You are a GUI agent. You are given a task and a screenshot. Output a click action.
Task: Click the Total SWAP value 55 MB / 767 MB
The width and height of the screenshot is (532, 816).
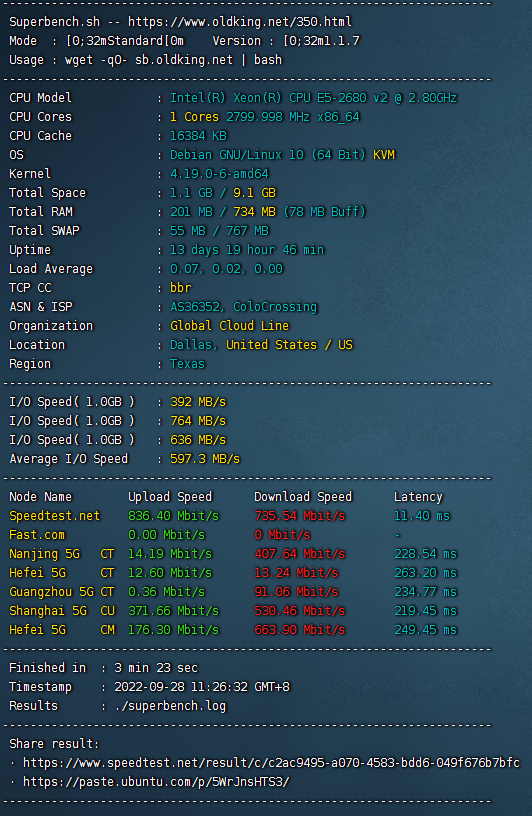tap(219, 231)
